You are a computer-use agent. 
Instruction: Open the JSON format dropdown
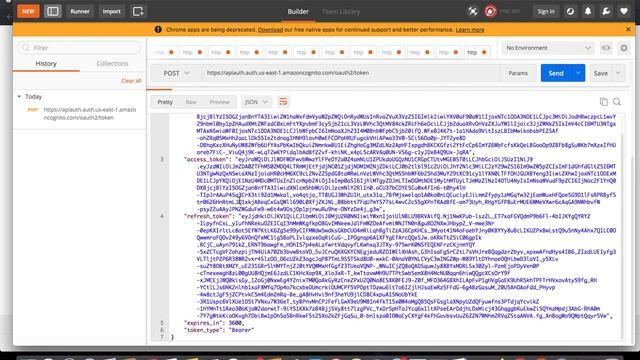(256, 102)
